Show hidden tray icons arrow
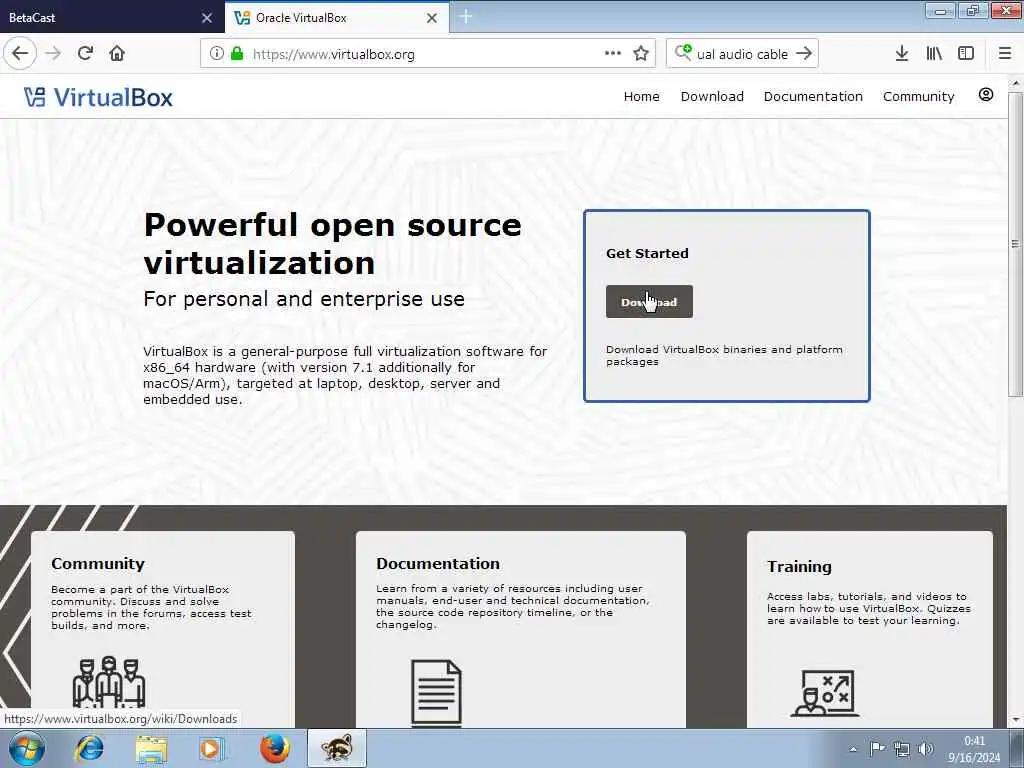The image size is (1024, 768). point(853,749)
